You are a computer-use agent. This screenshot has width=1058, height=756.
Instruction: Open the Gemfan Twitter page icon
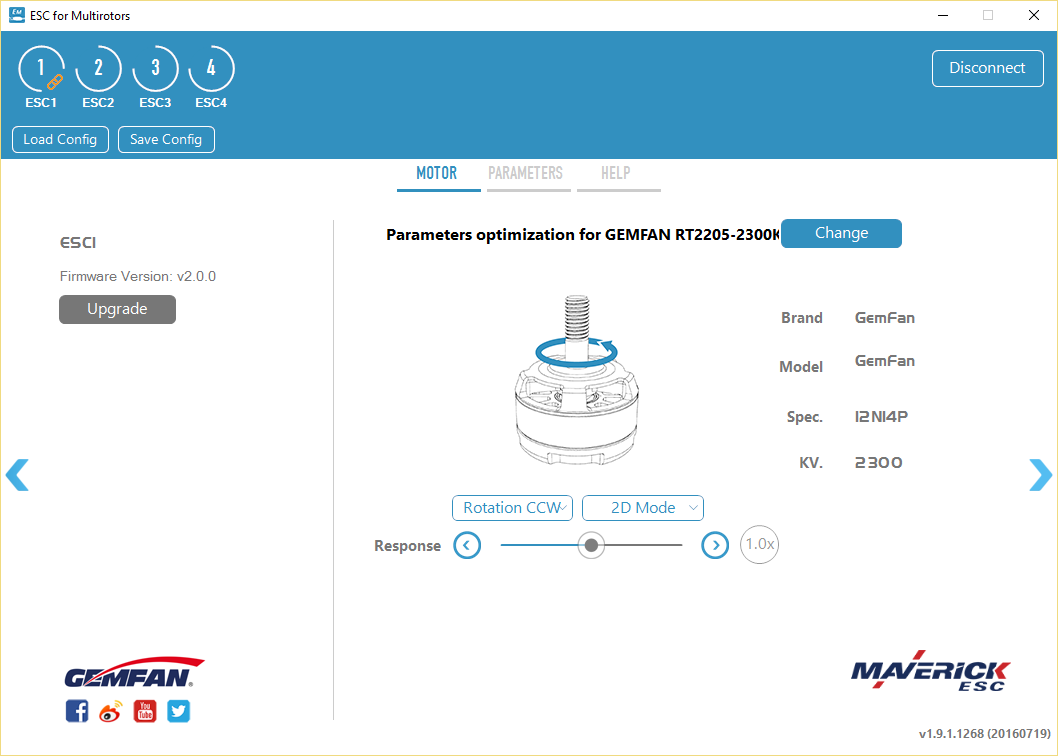[179, 711]
